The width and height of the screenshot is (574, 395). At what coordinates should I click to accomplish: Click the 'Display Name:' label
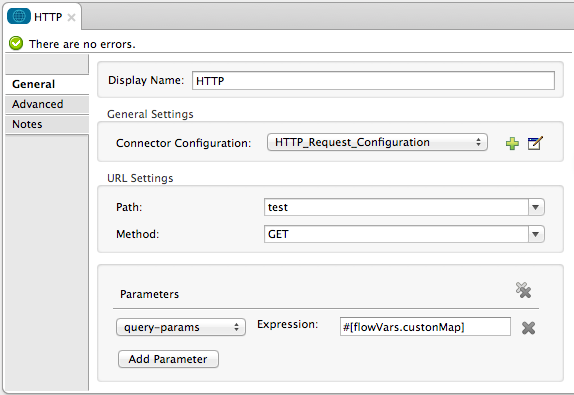[x=146, y=80]
